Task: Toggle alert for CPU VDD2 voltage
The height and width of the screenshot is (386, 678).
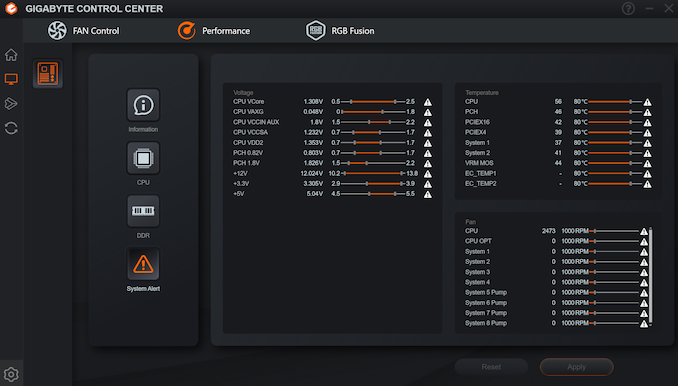Action: 428,143
